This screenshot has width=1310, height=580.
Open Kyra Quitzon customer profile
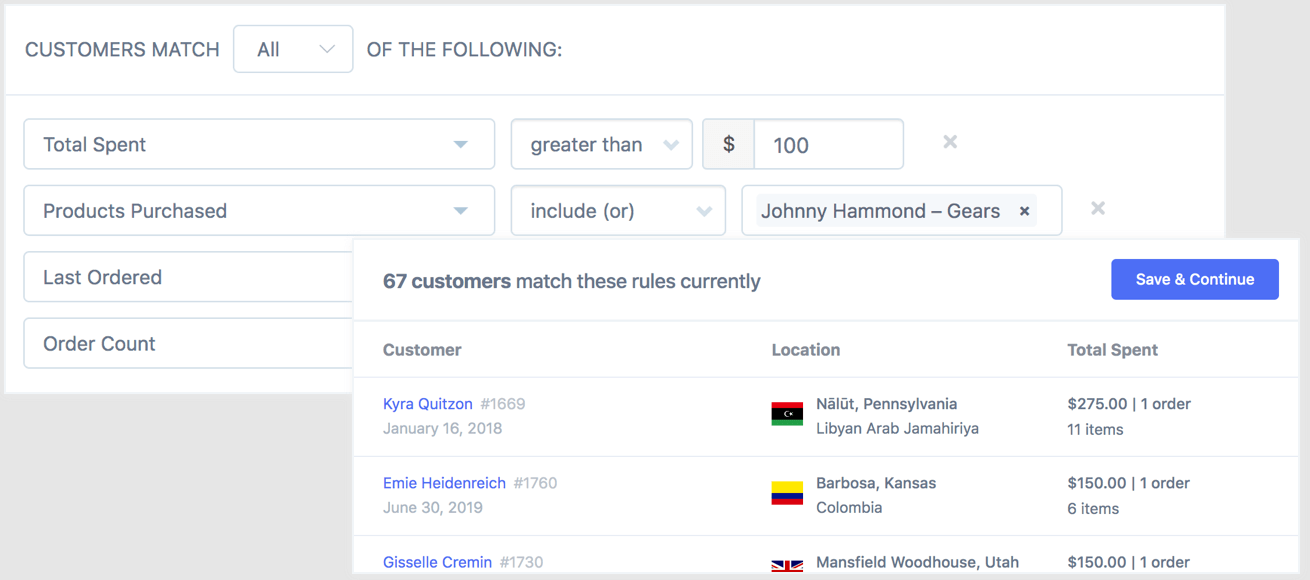tap(427, 404)
